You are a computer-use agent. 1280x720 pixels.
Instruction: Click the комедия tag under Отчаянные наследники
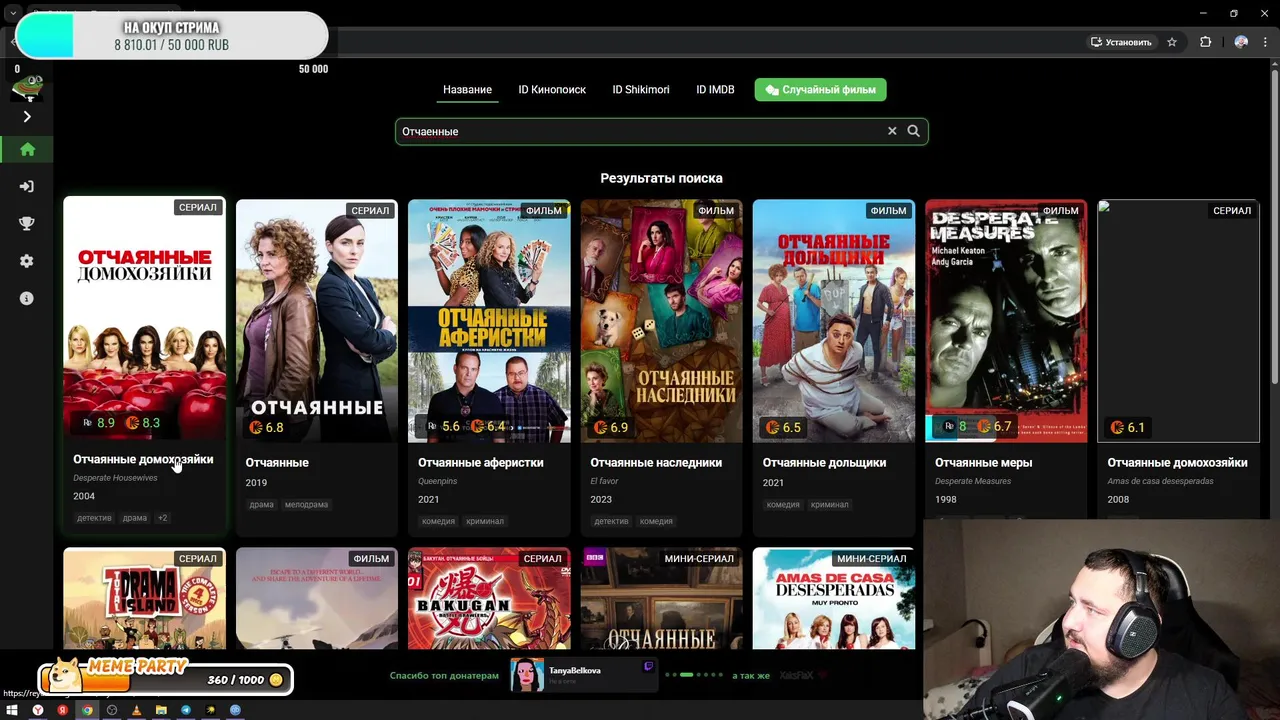[656, 521]
